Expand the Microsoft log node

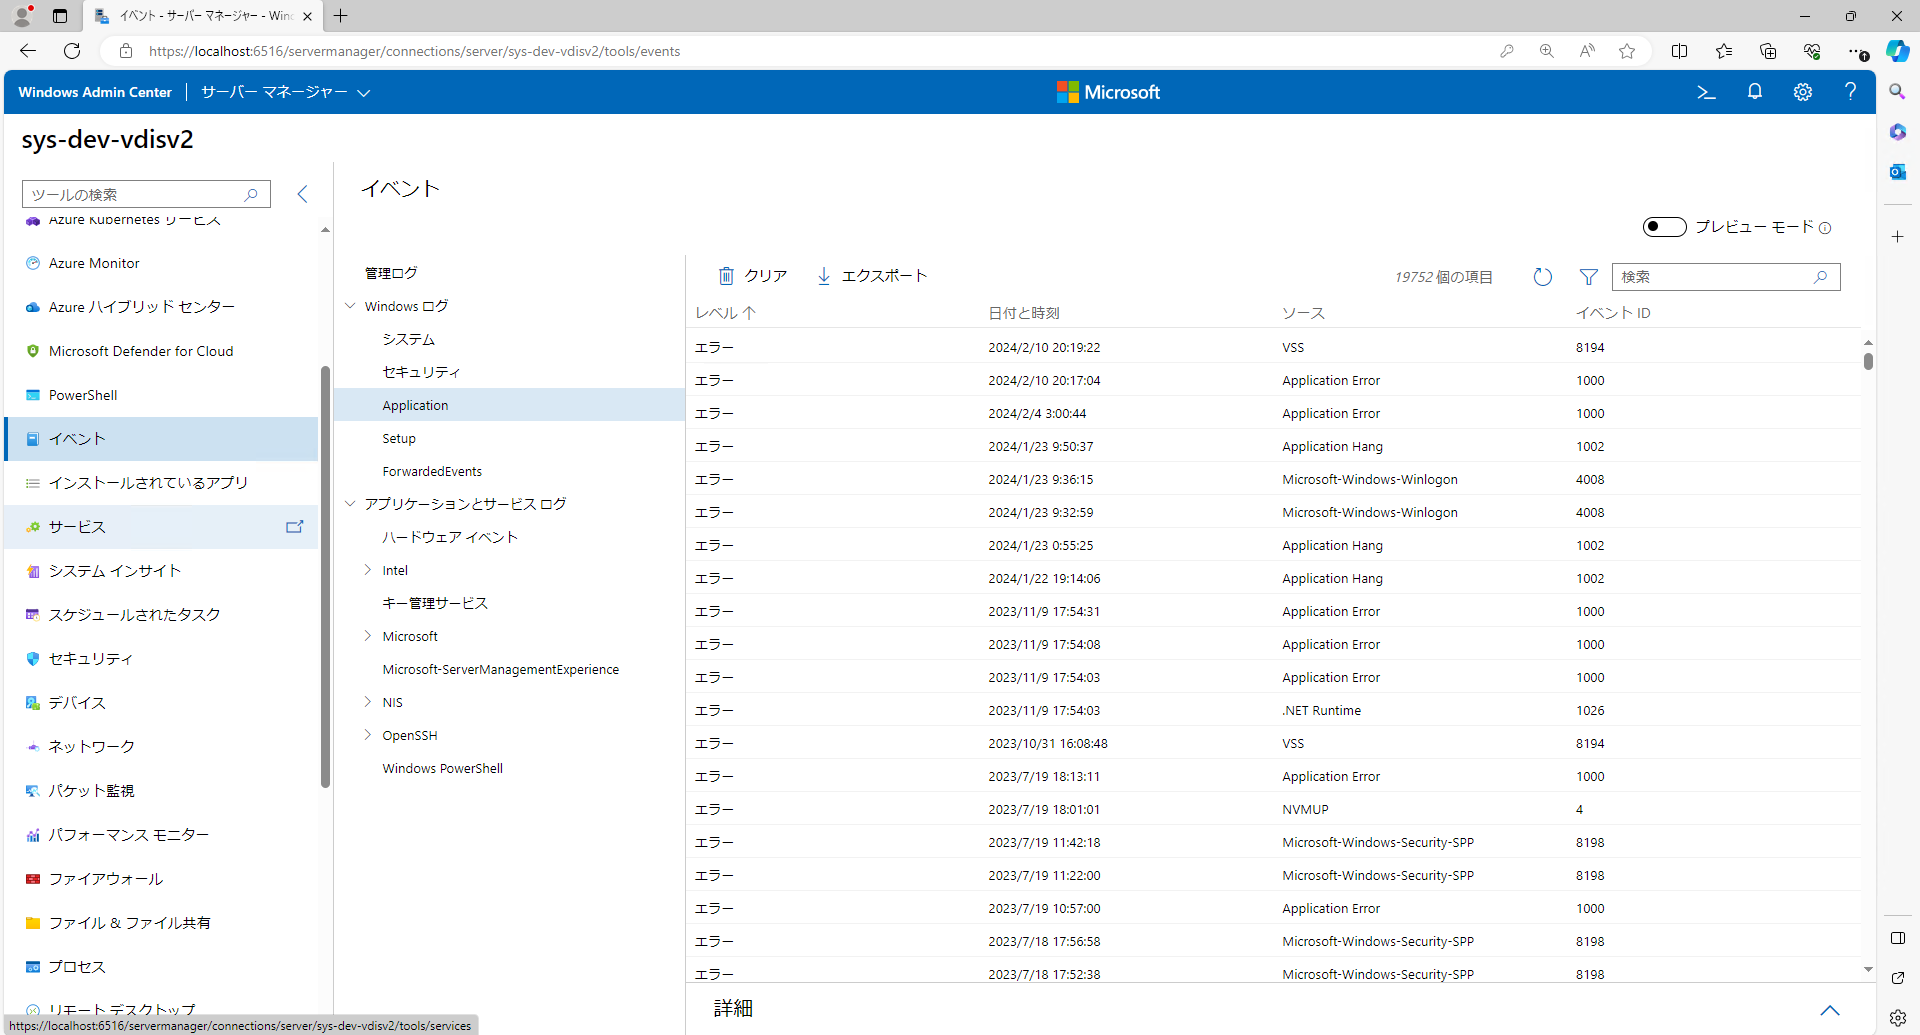(x=368, y=636)
